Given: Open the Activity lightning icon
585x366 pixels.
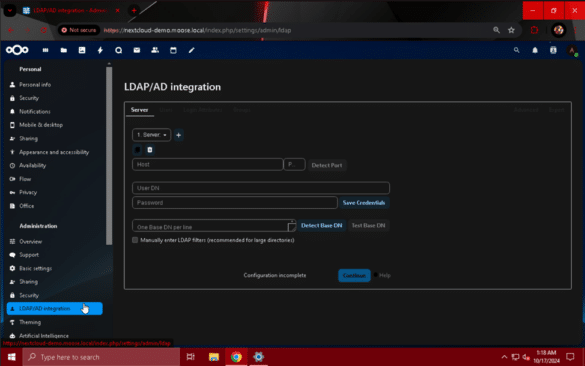Looking at the screenshot, I should click(100, 50).
